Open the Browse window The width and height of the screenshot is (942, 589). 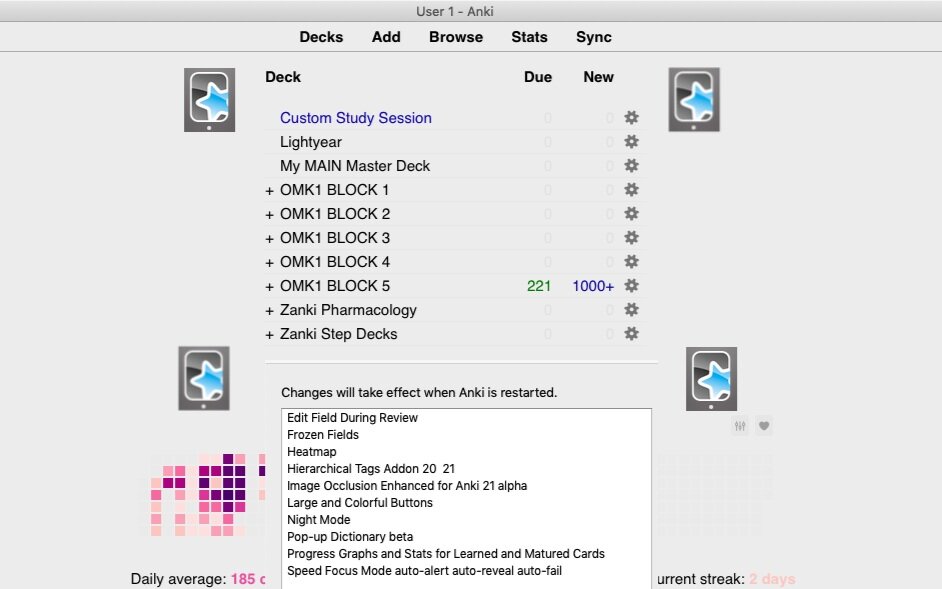coord(456,37)
